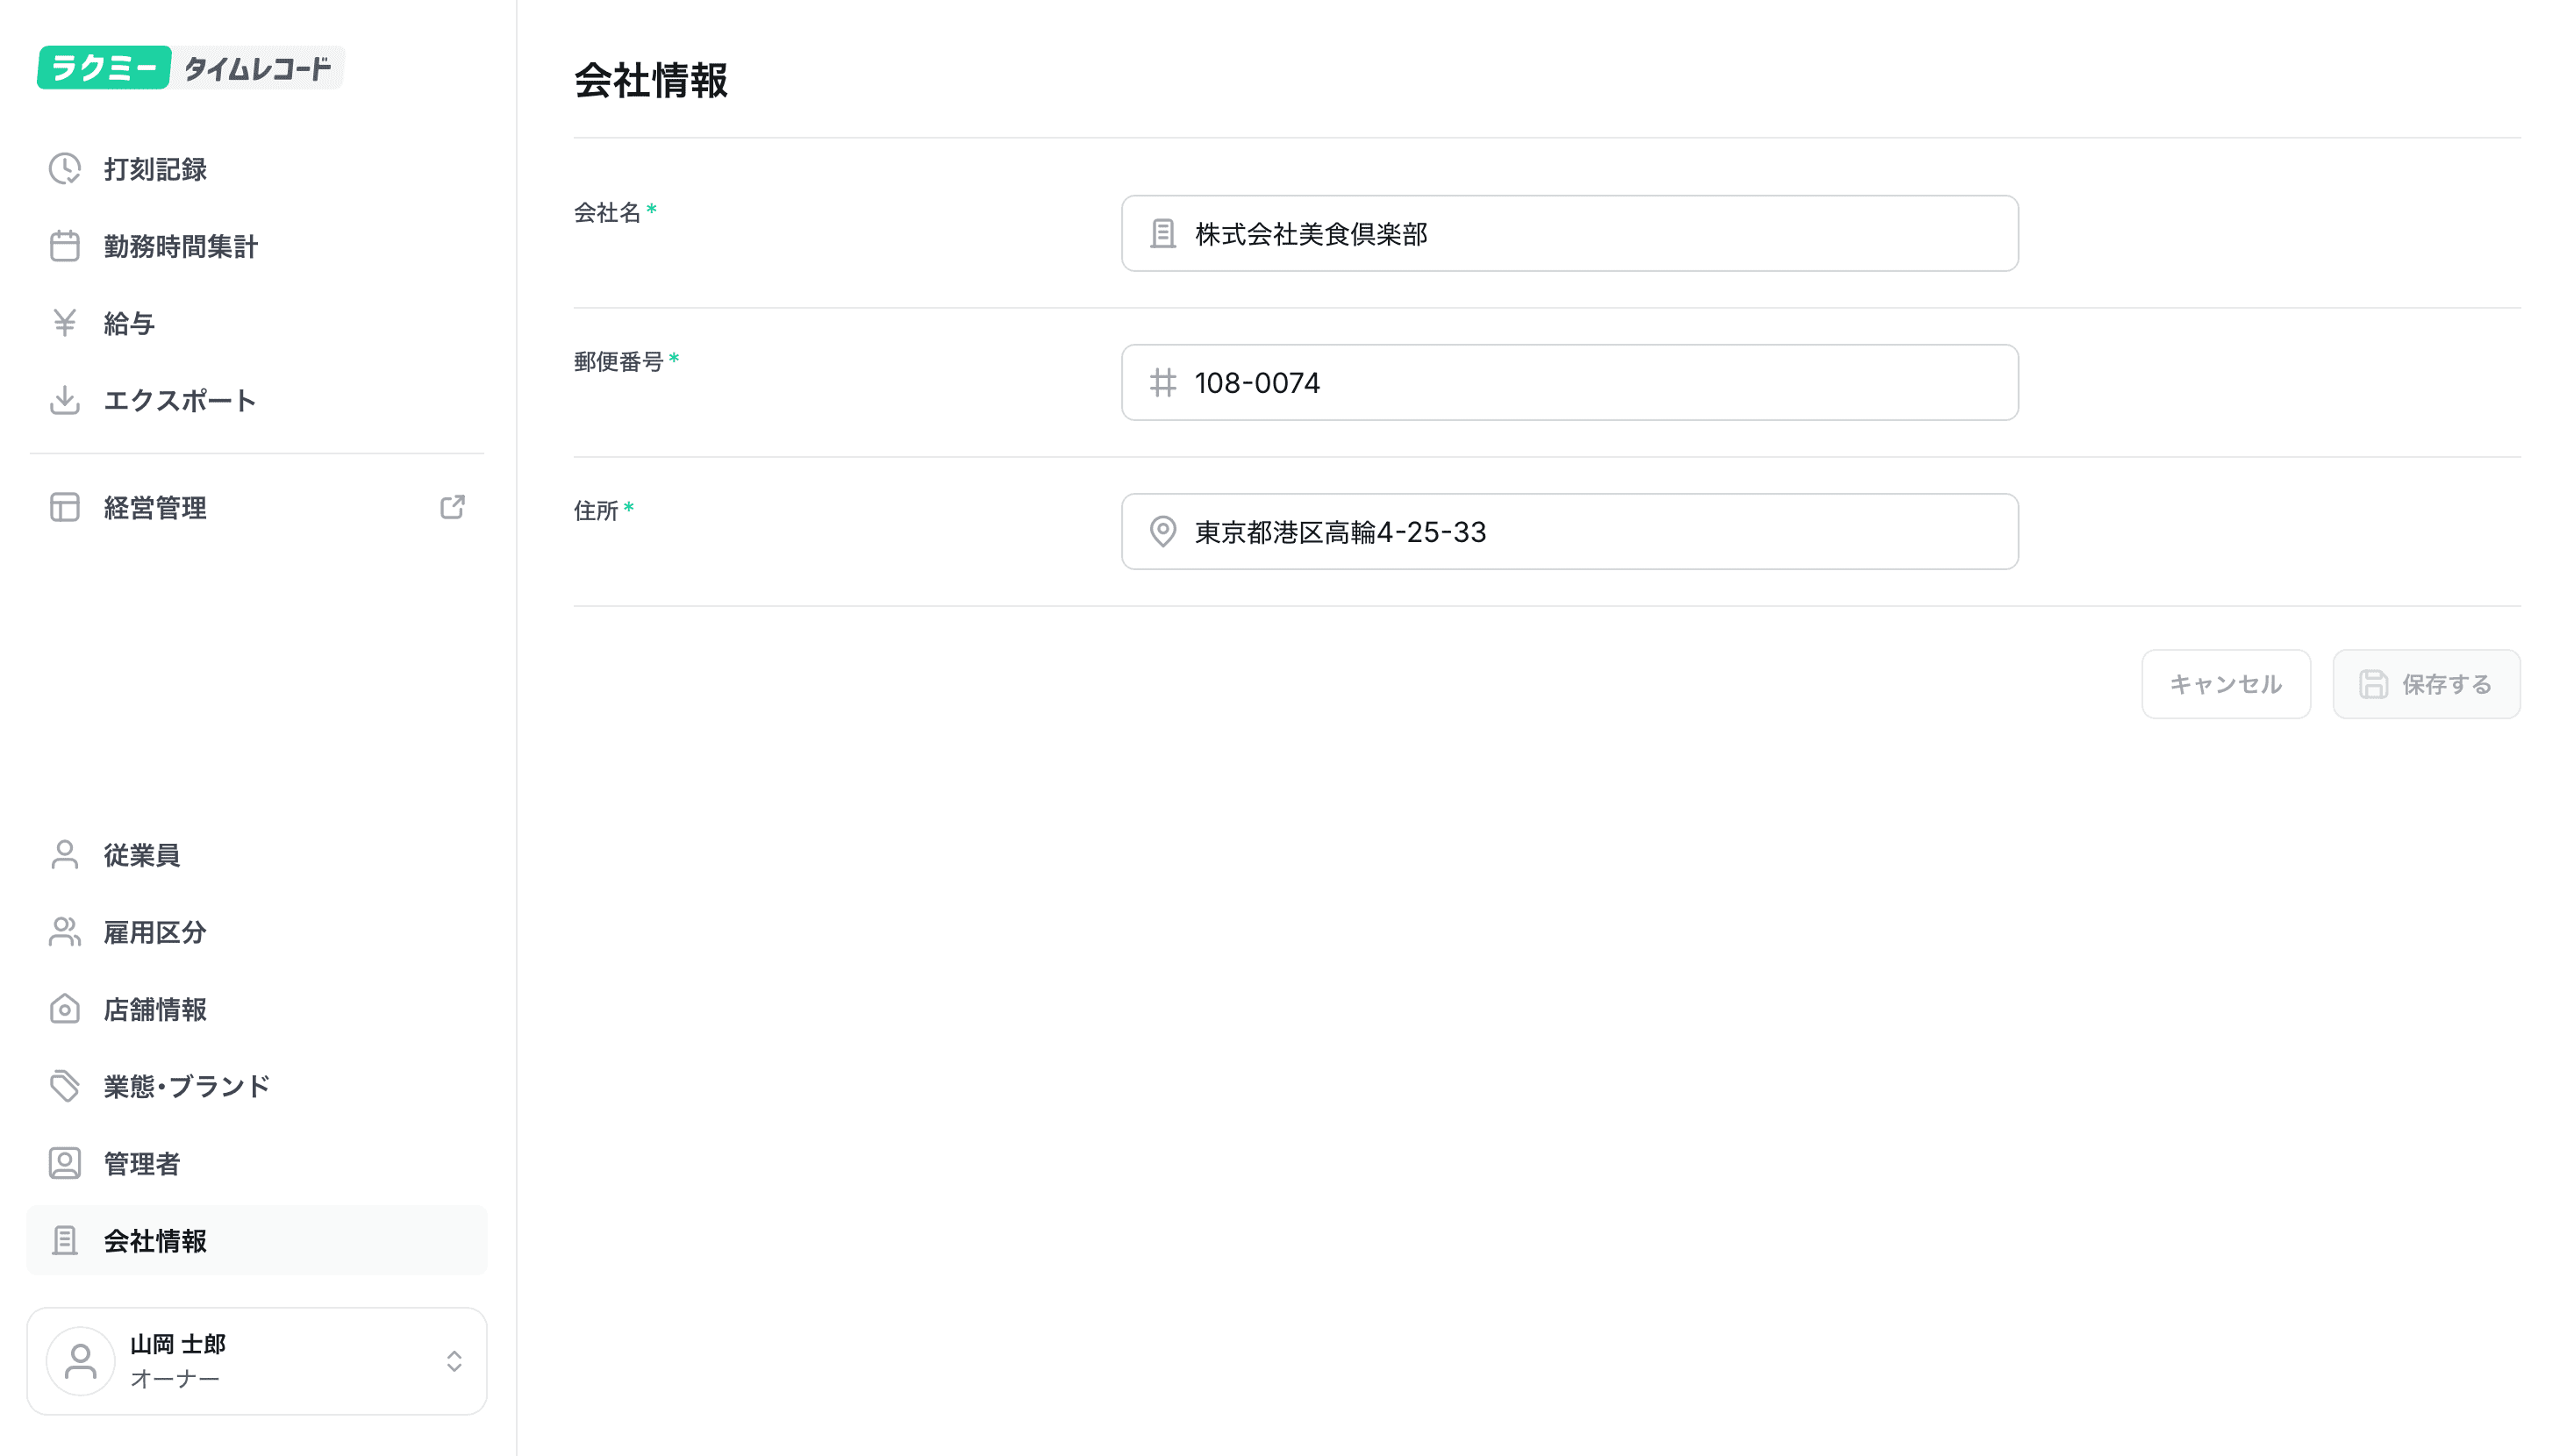Expand the 山岡 士郎 account switcher chevron
This screenshot has height=1456, width=2574.
tap(454, 1361)
